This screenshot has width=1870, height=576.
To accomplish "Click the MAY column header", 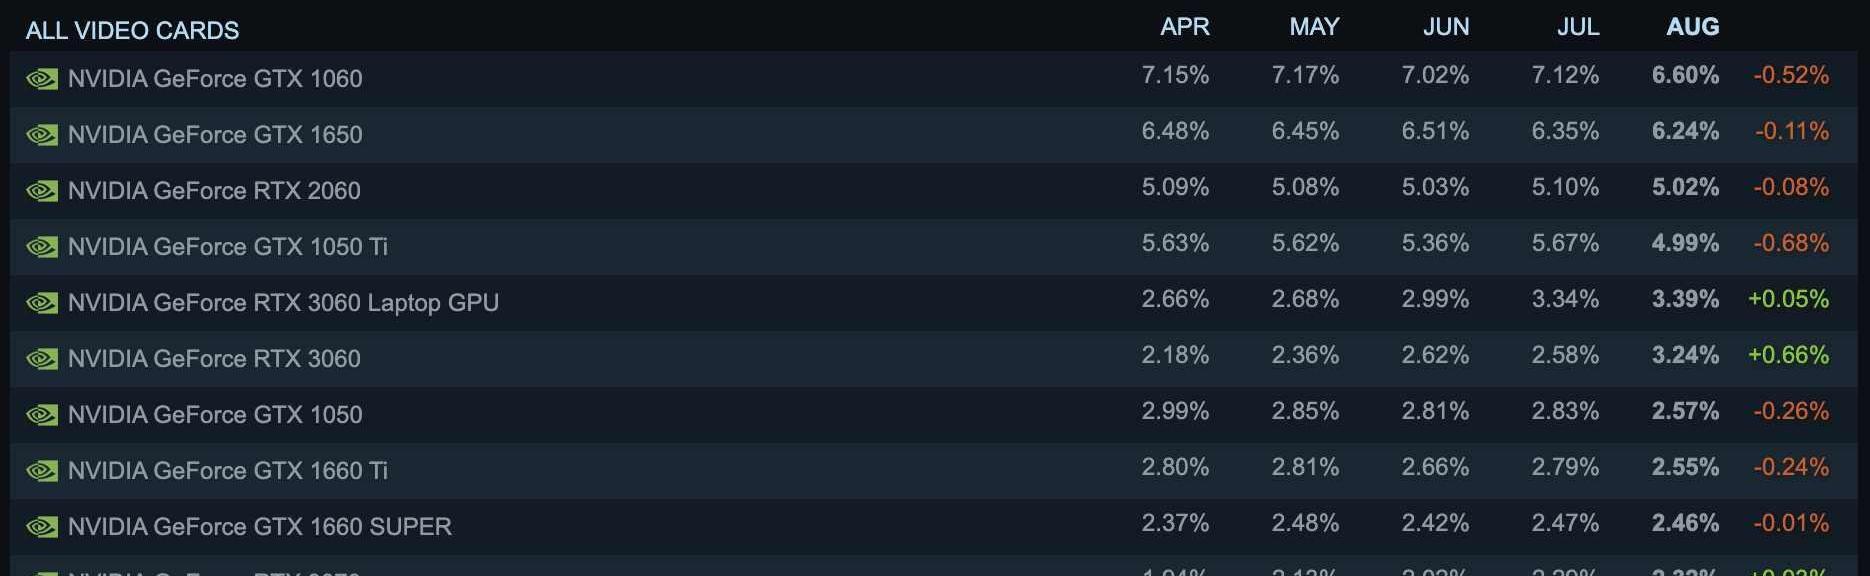I will [1314, 27].
